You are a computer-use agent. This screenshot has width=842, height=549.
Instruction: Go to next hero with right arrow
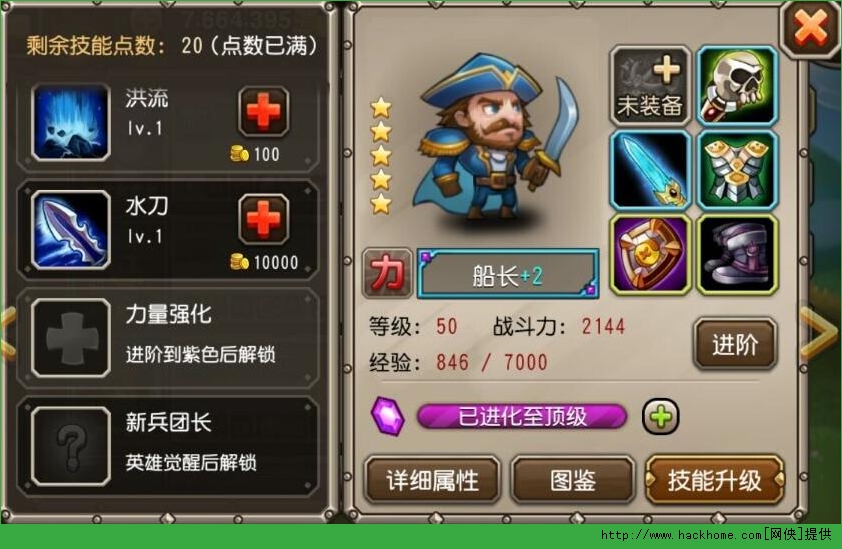pos(818,334)
